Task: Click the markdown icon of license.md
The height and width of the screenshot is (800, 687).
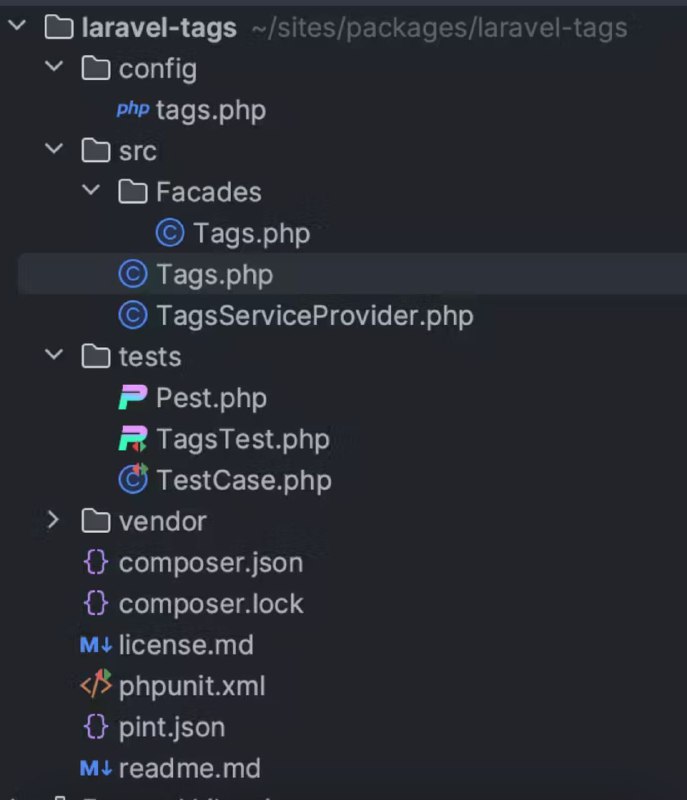Action: [96, 645]
